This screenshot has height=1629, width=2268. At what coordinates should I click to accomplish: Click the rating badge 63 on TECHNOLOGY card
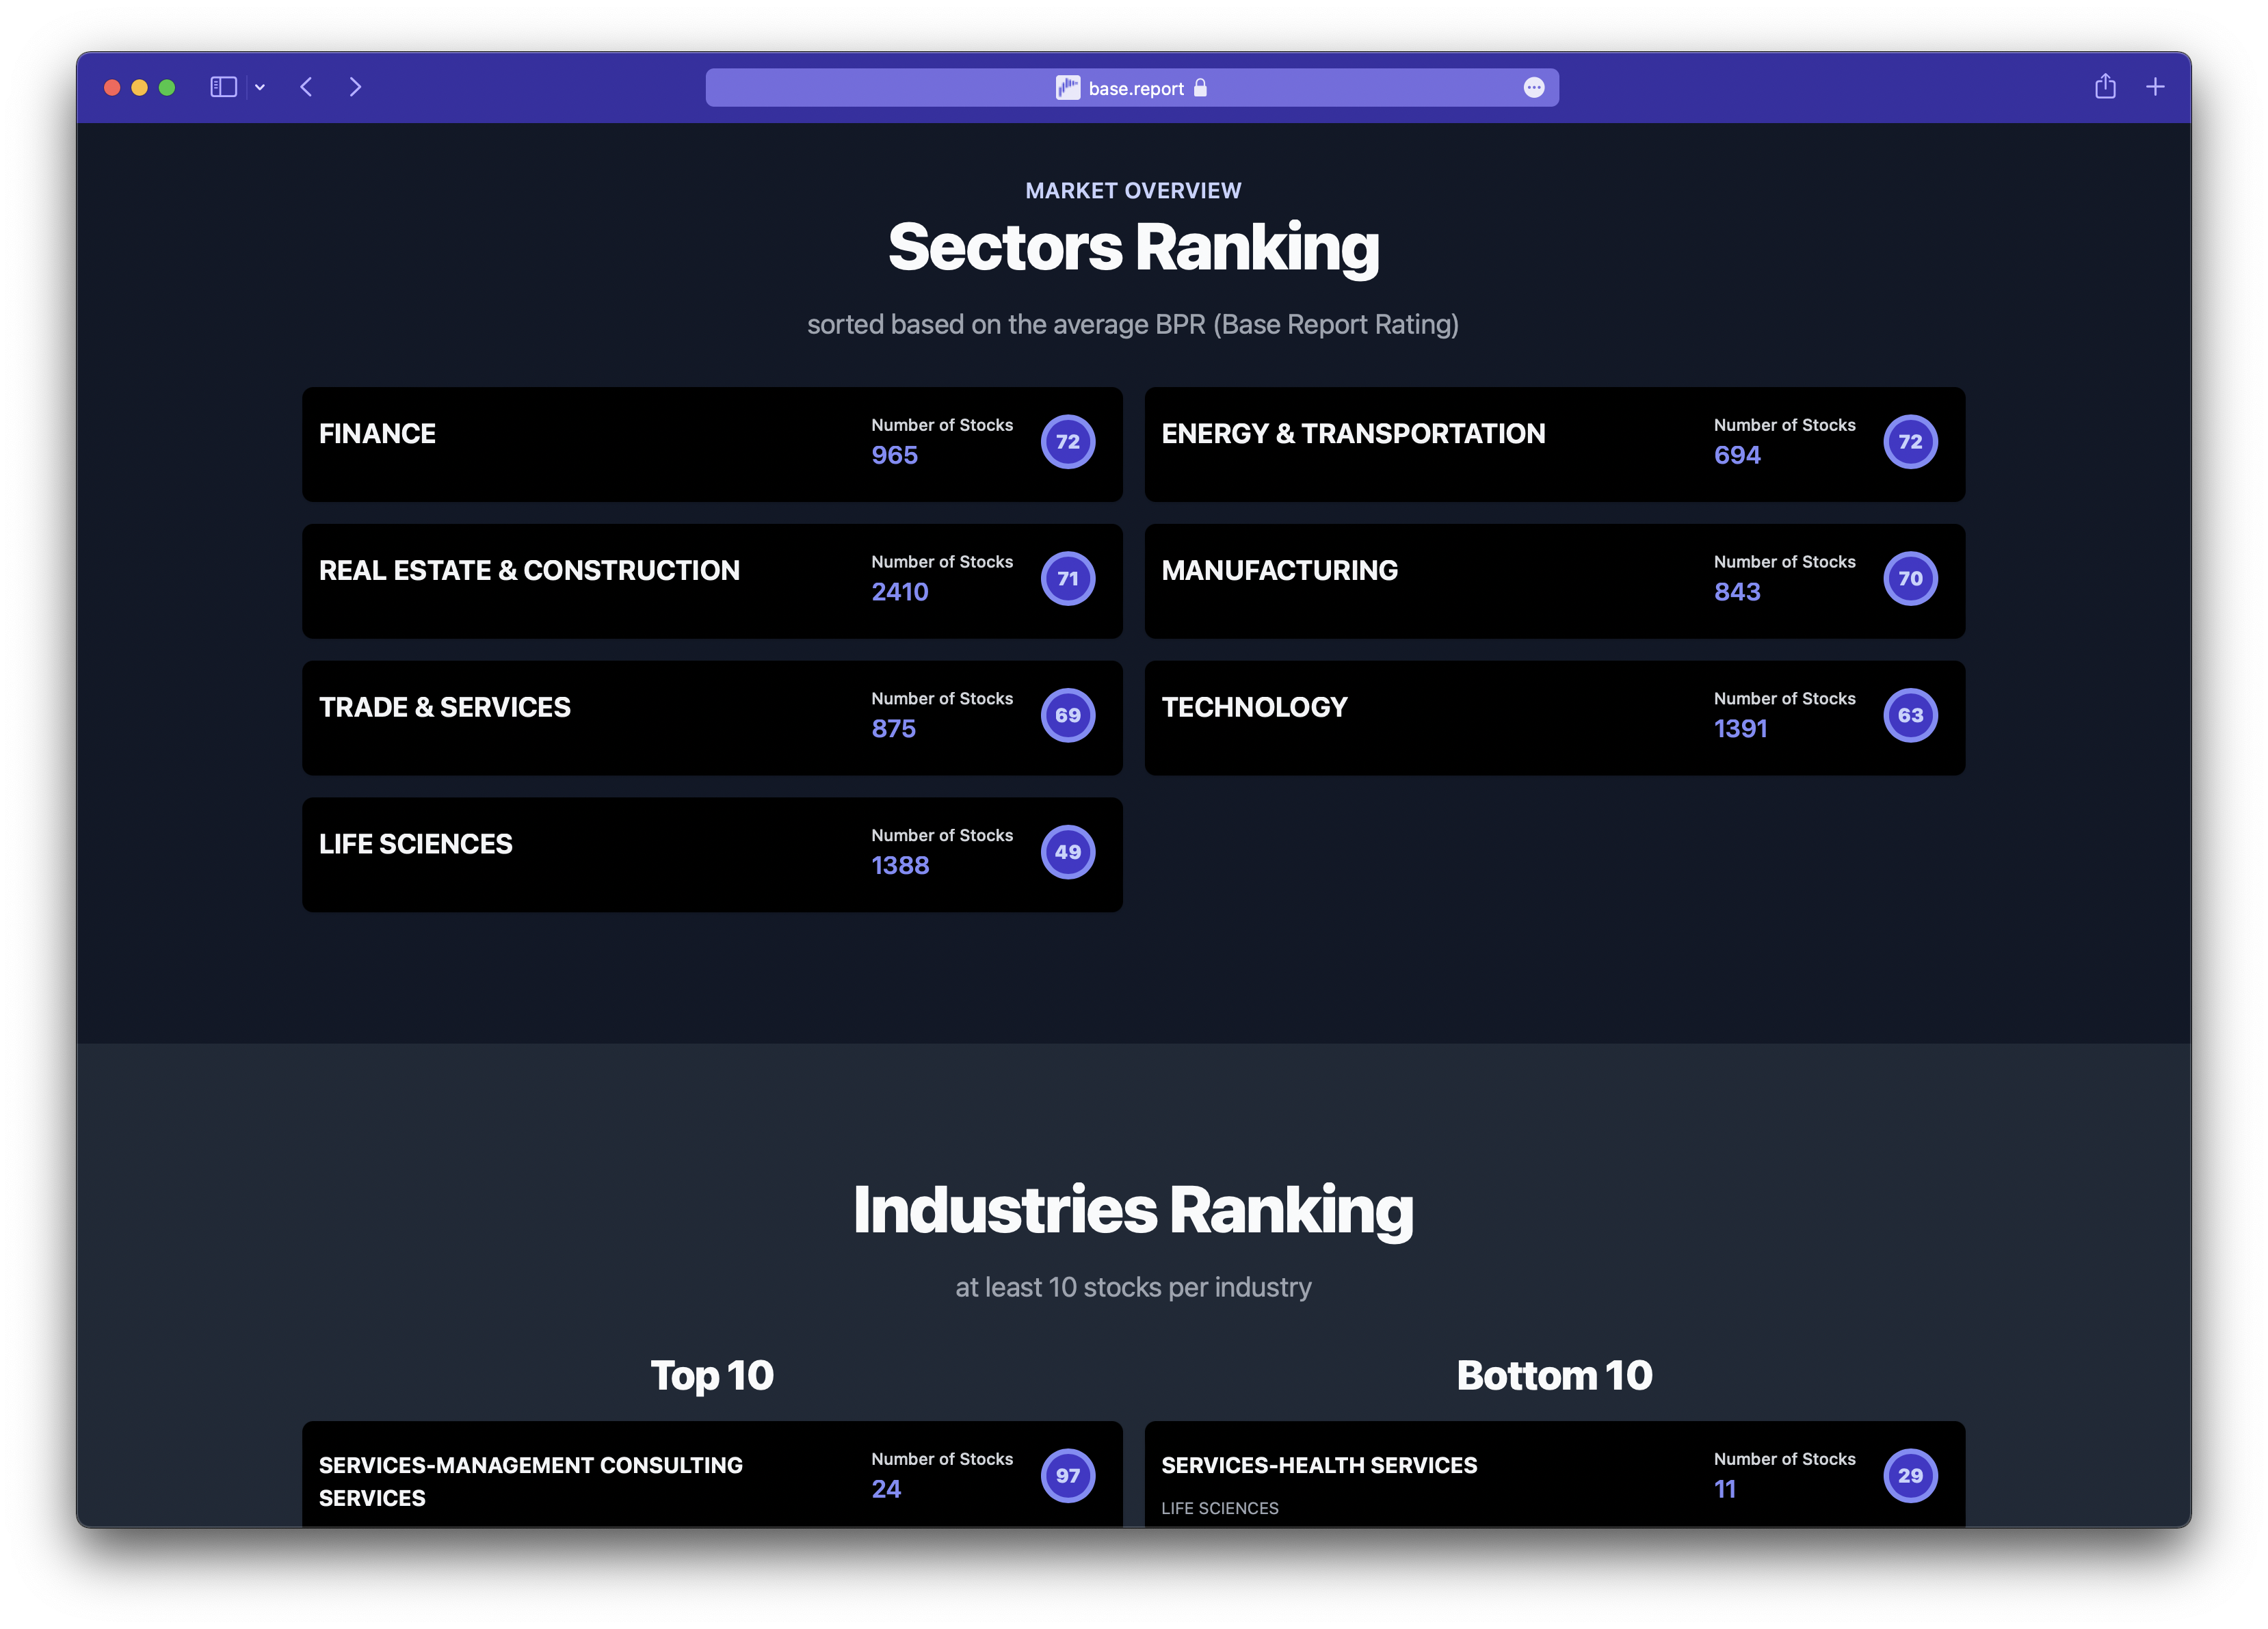click(1911, 715)
